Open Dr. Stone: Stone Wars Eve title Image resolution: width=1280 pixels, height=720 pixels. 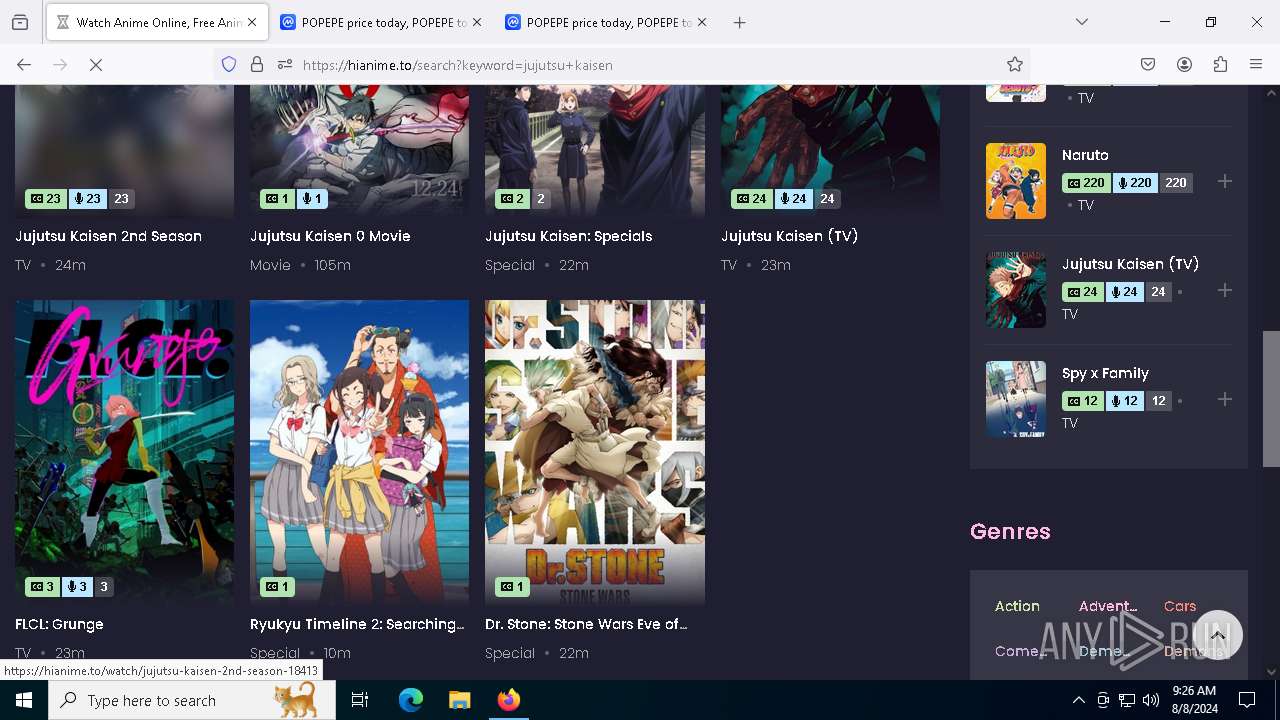click(586, 624)
